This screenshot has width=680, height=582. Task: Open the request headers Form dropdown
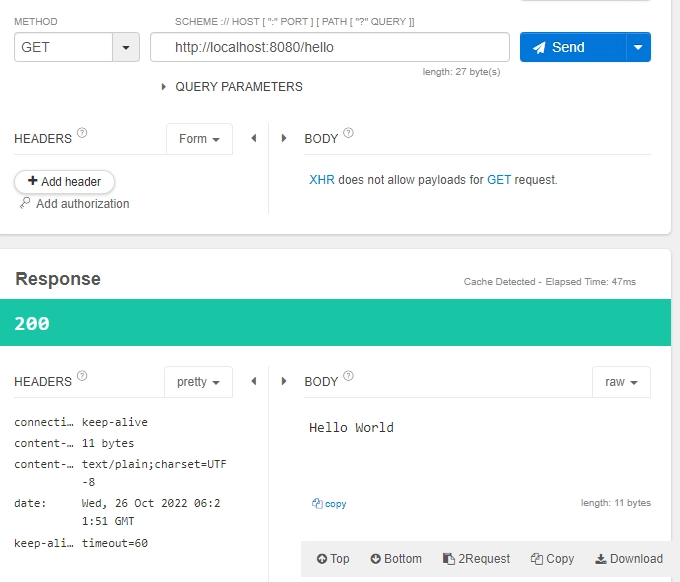pos(199,139)
